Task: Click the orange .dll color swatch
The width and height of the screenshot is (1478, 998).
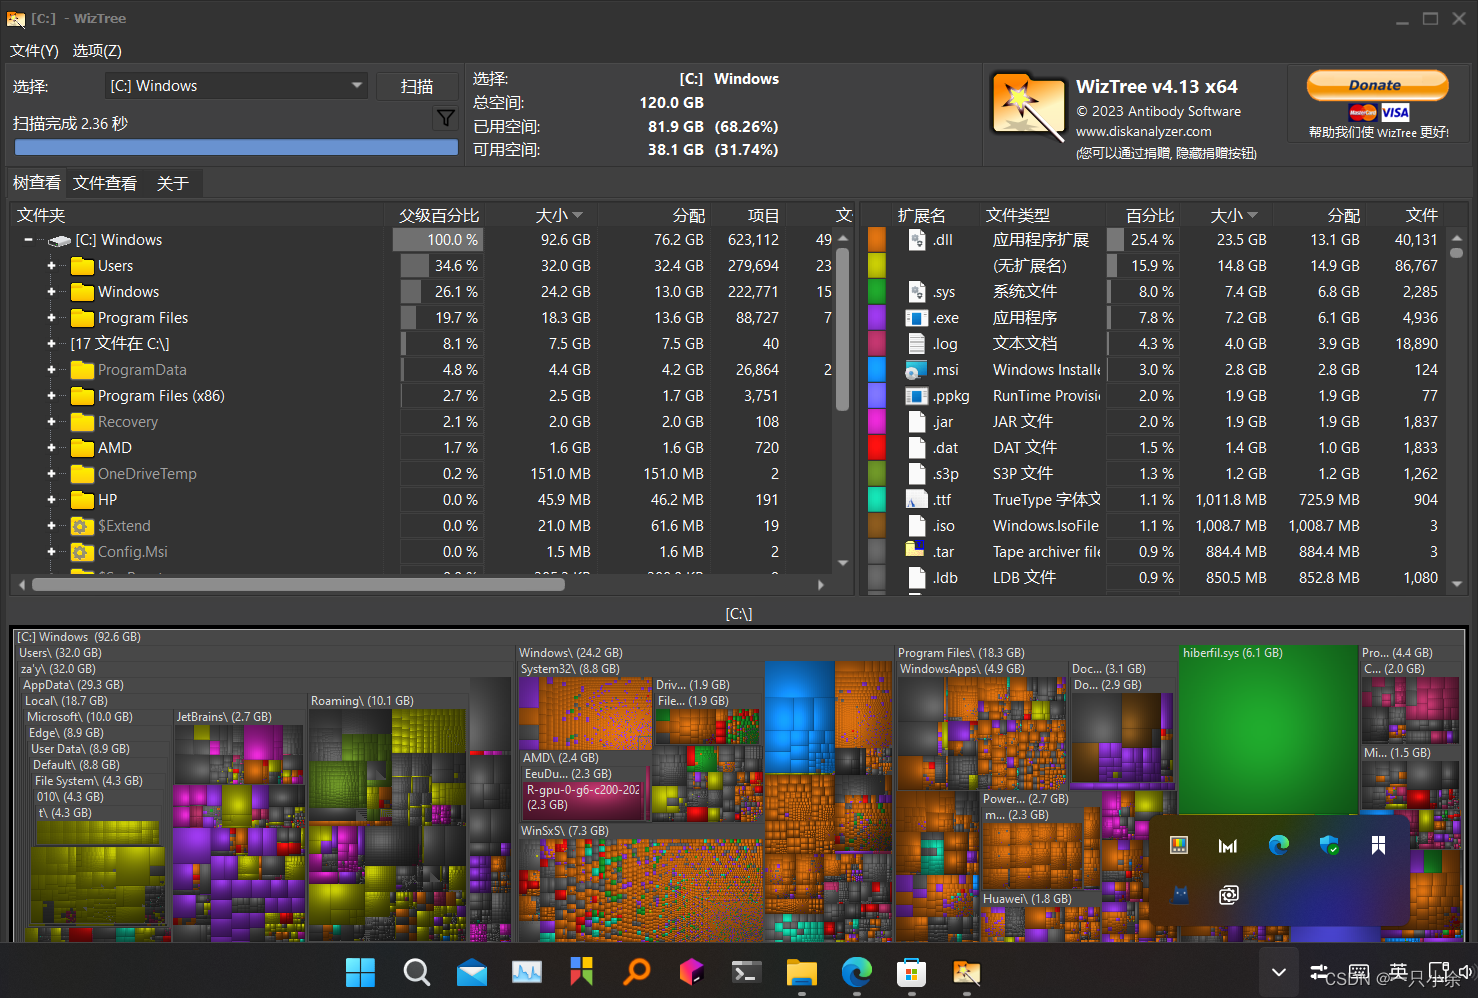Action: [877, 240]
